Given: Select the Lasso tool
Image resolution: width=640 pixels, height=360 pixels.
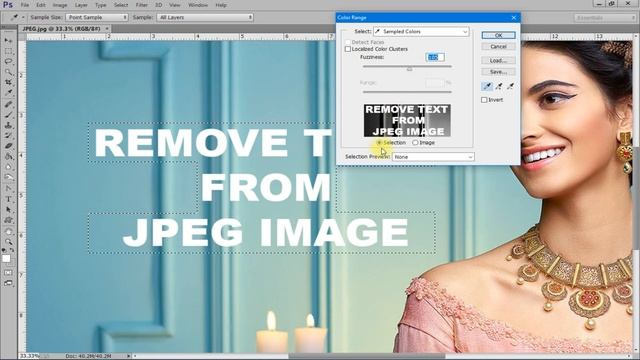Looking at the screenshot, I should (x=8, y=61).
